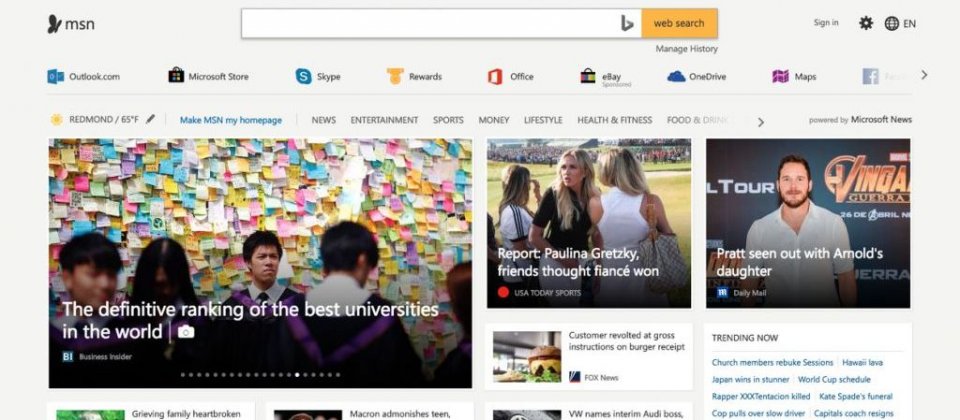Click the EN language label
The image size is (960, 420).
(x=910, y=24)
